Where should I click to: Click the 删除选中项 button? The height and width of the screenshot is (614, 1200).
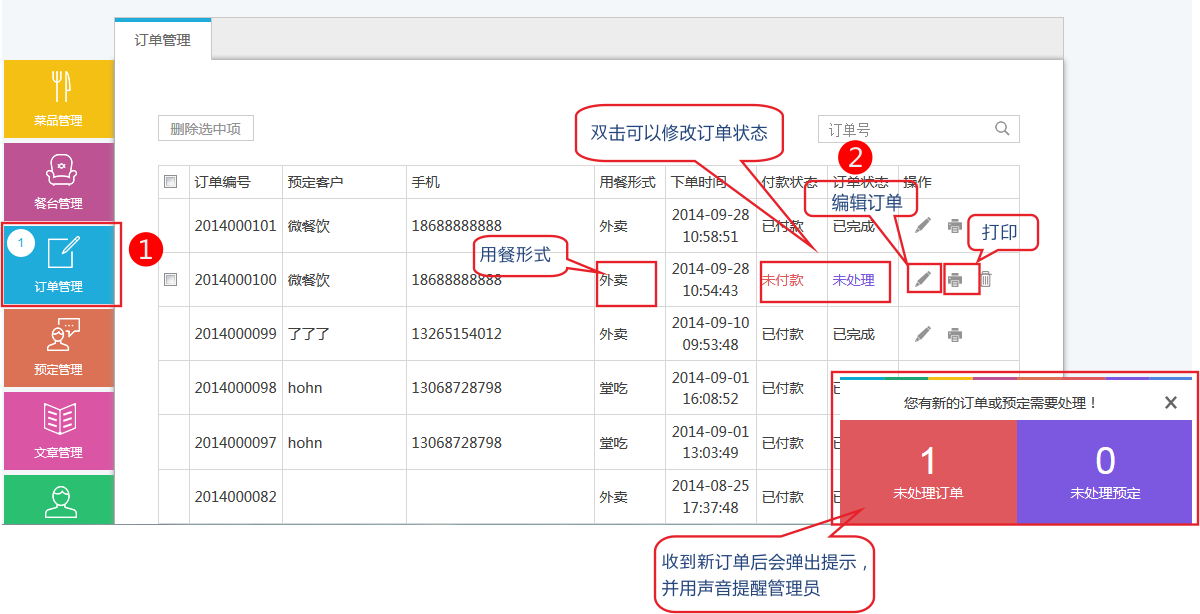click(206, 129)
